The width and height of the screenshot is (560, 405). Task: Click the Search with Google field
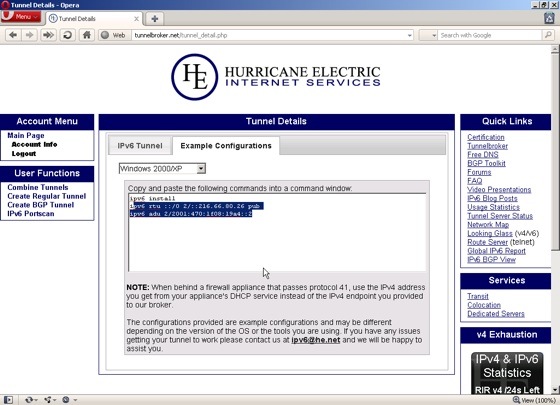[x=489, y=35]
